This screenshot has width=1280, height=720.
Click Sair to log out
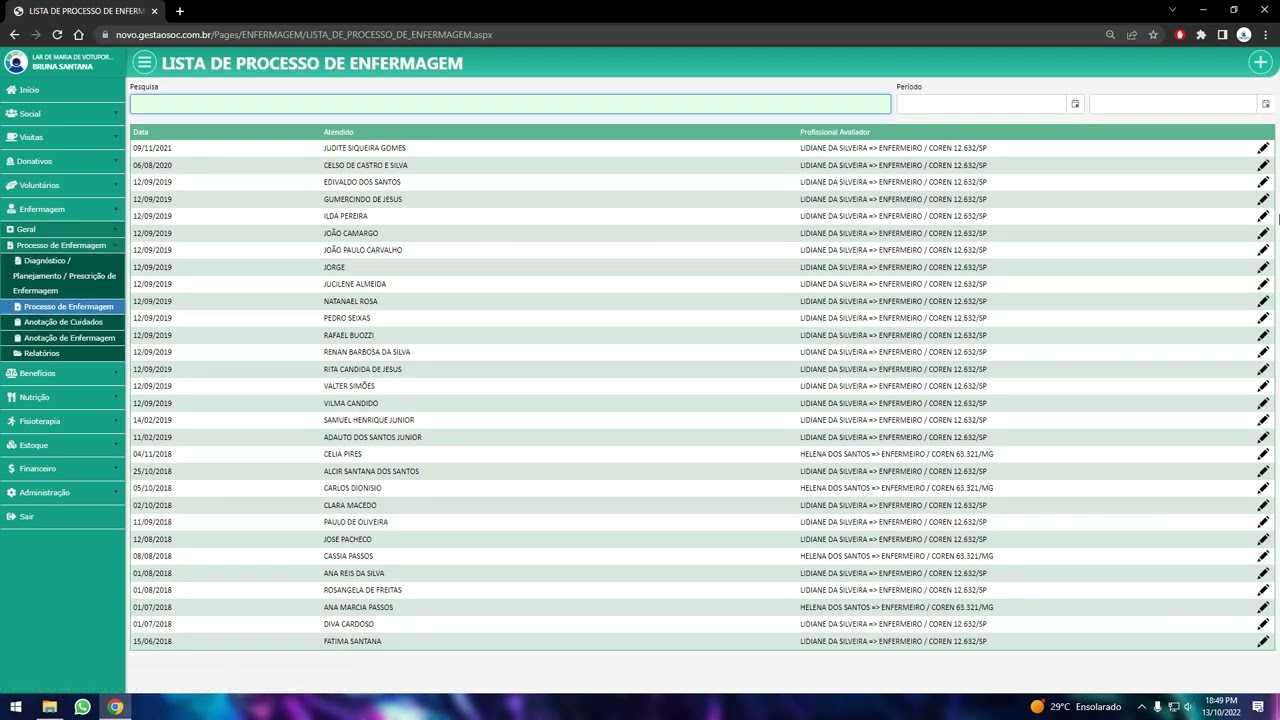[26, 517]
